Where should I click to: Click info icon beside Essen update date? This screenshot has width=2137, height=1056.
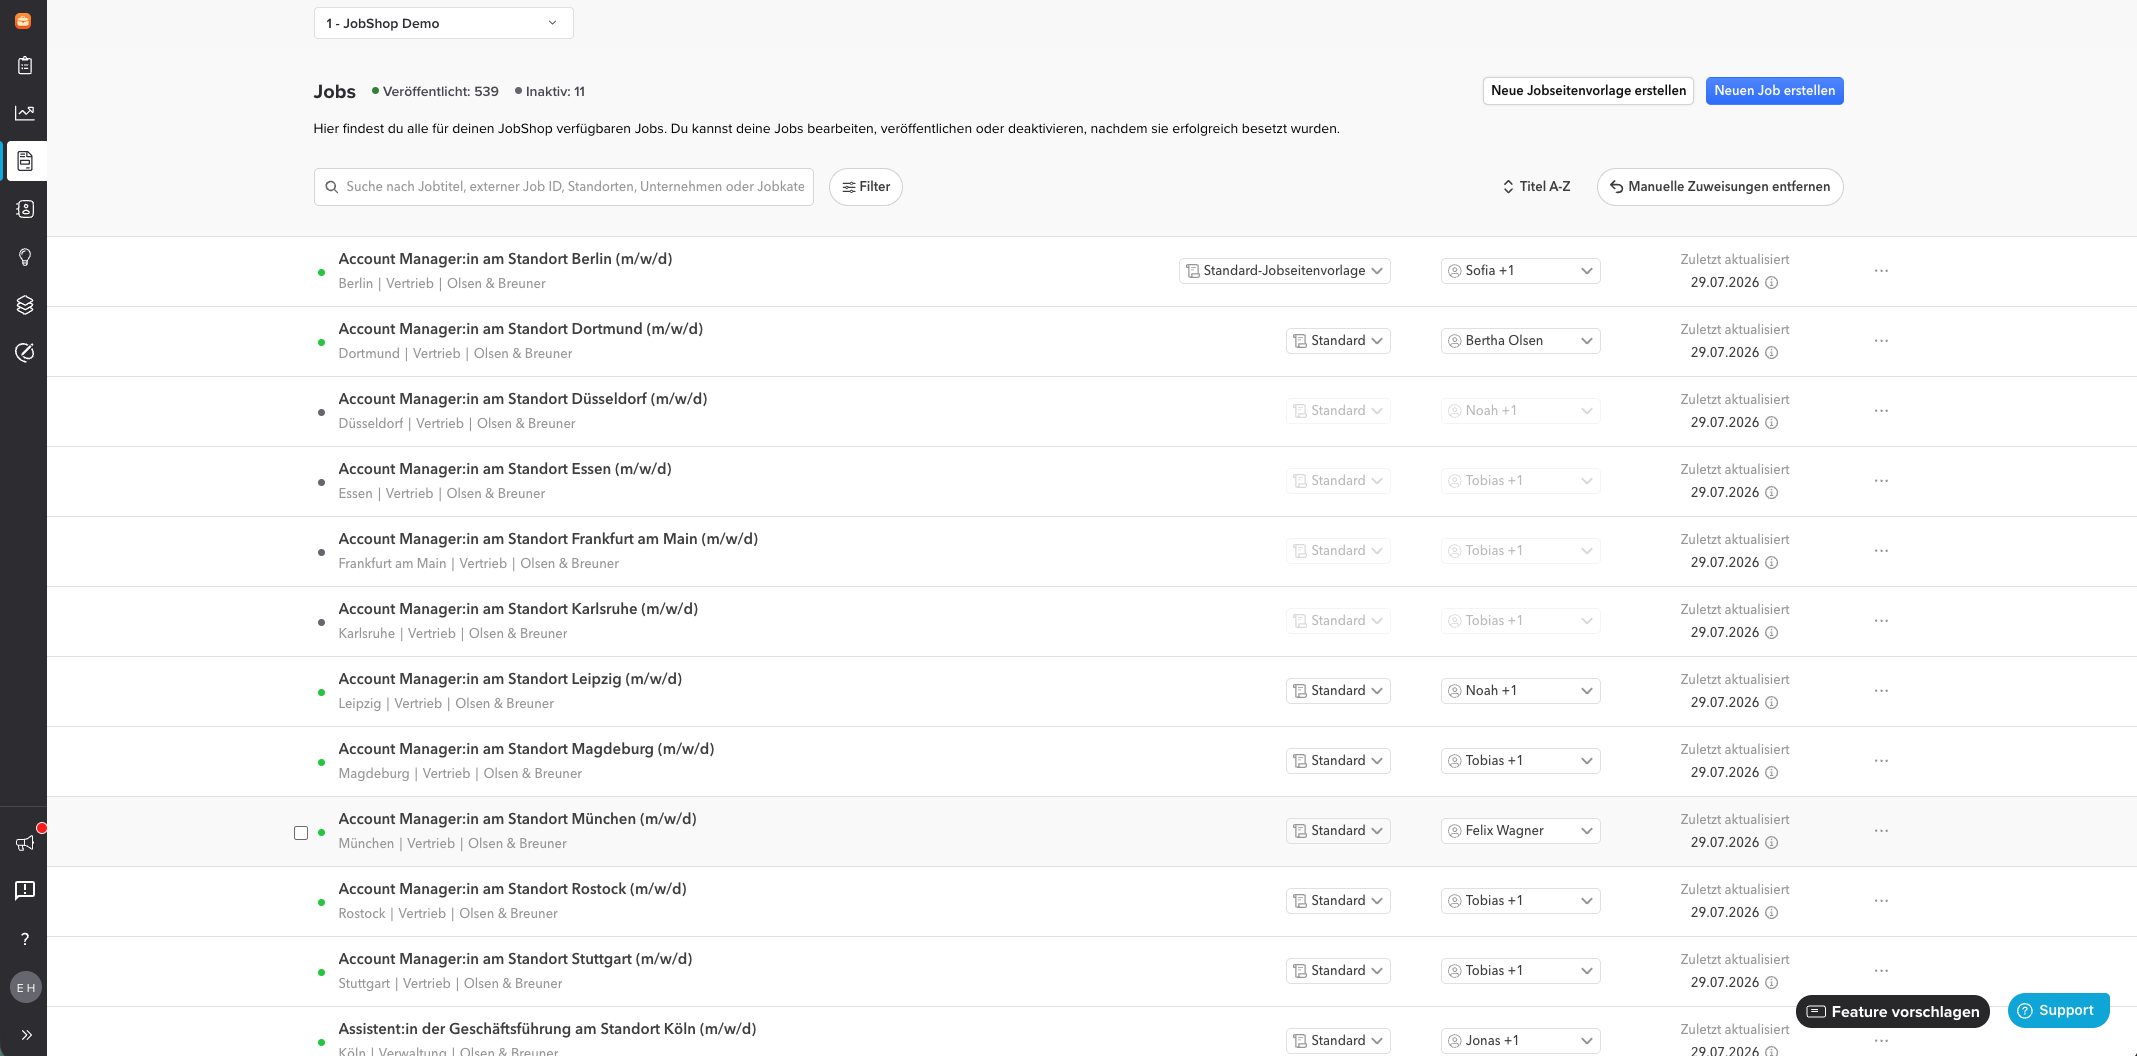click(x=1771, y=493)
